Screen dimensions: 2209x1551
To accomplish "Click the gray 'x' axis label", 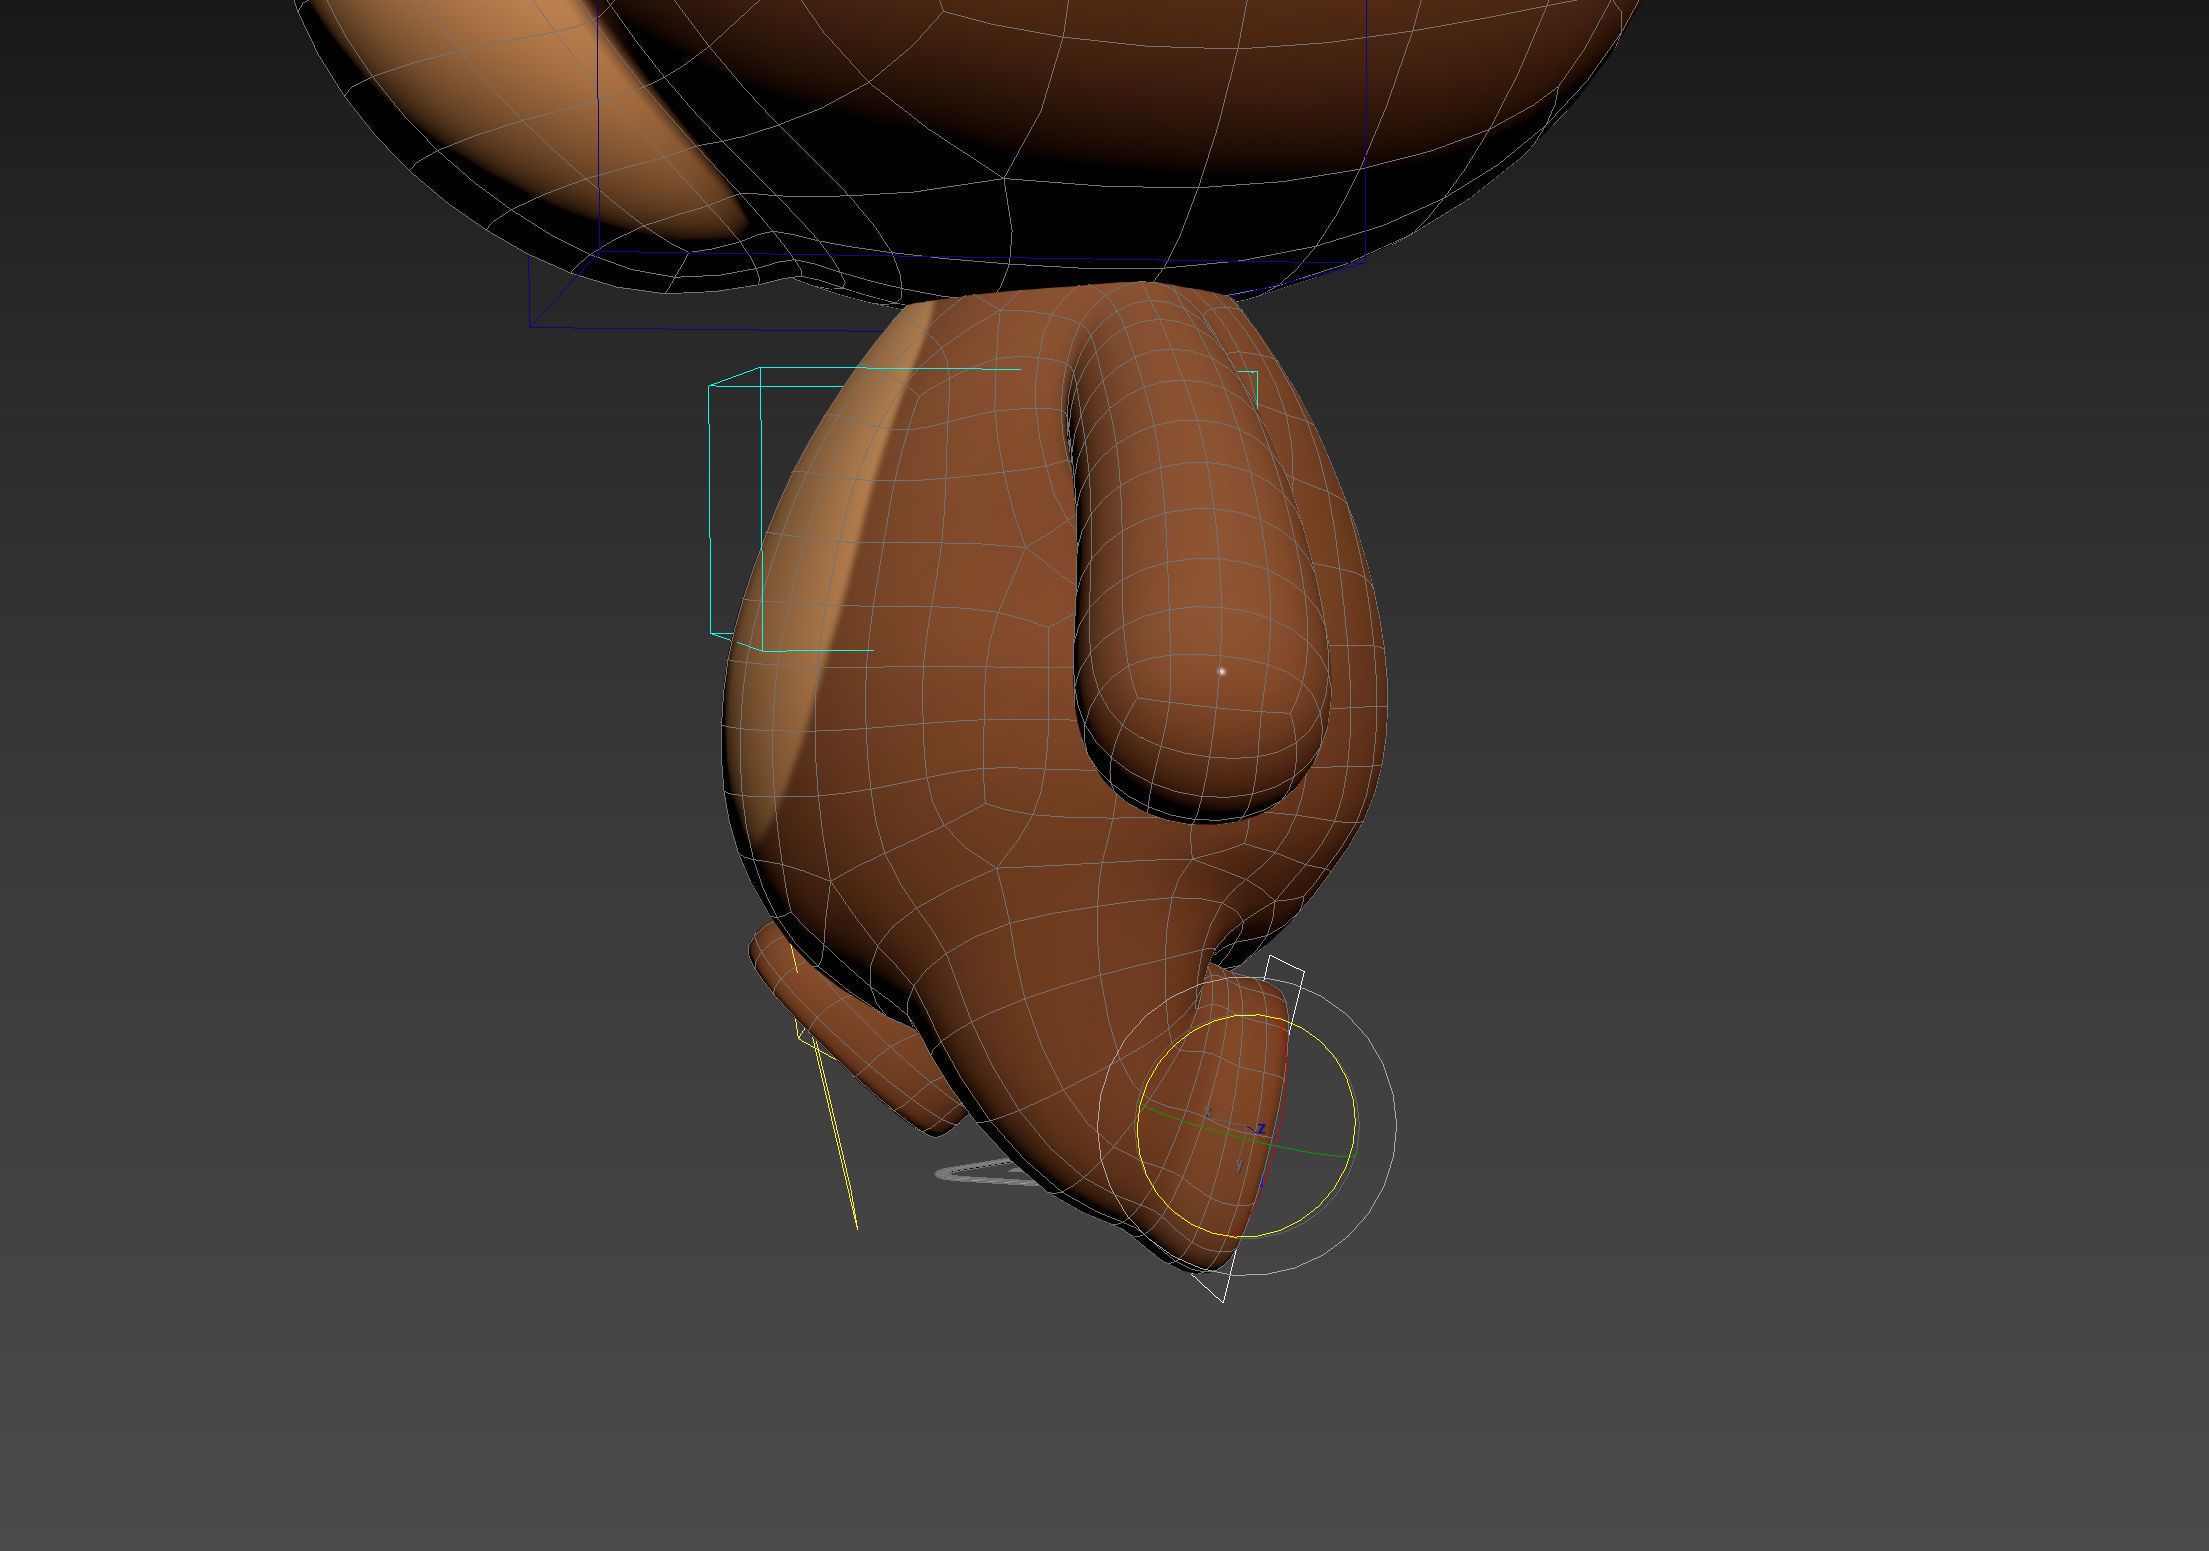I will coord(1207,1112).
